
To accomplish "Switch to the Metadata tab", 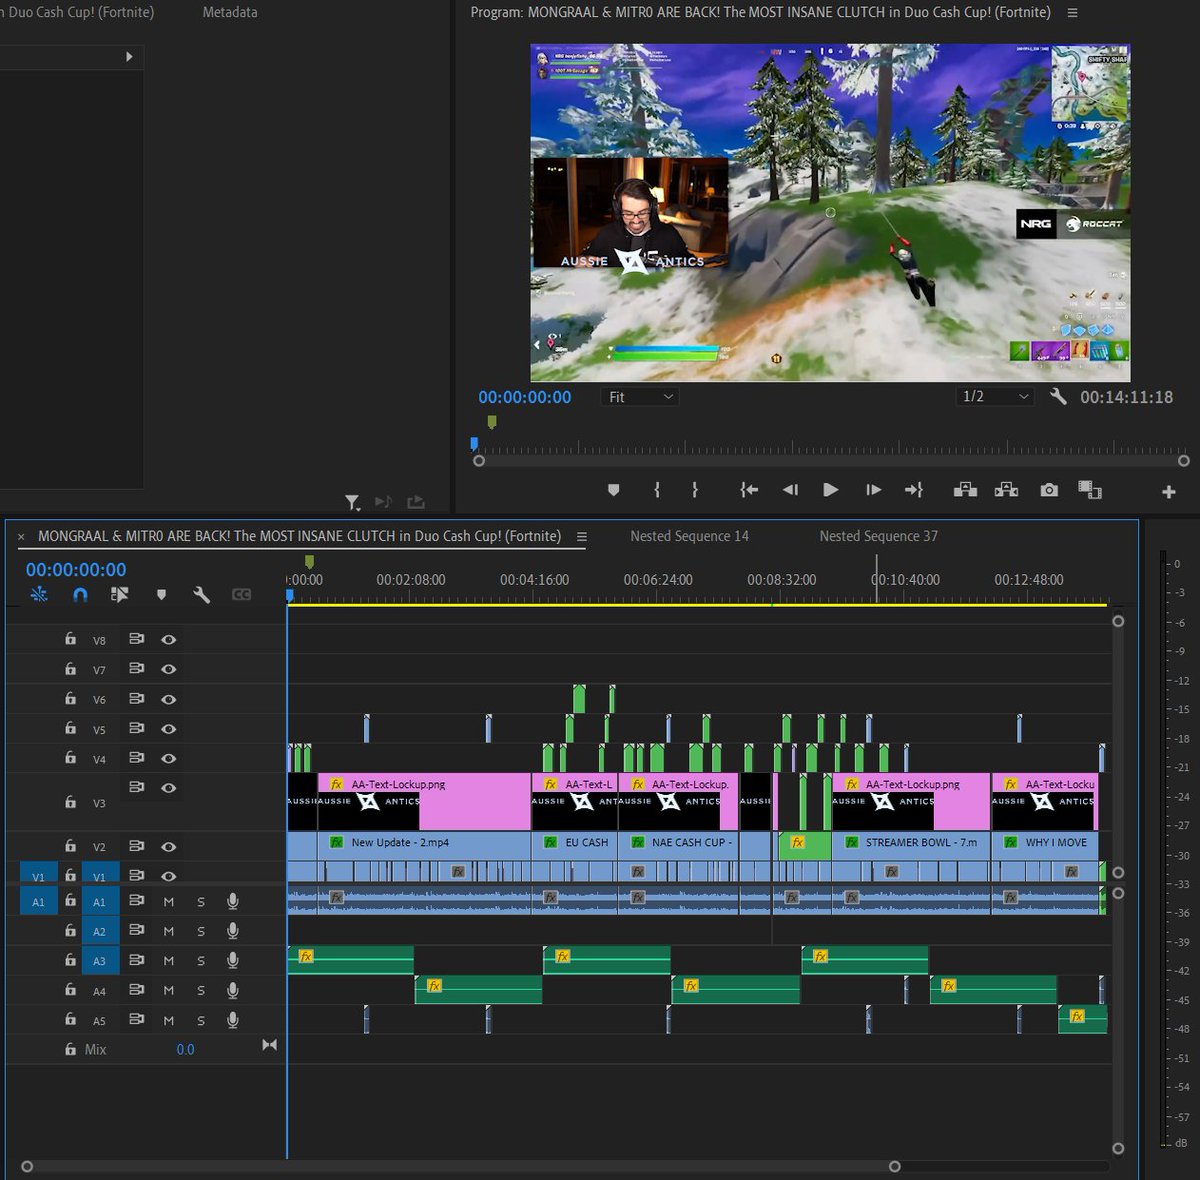I will click(232, 12).
